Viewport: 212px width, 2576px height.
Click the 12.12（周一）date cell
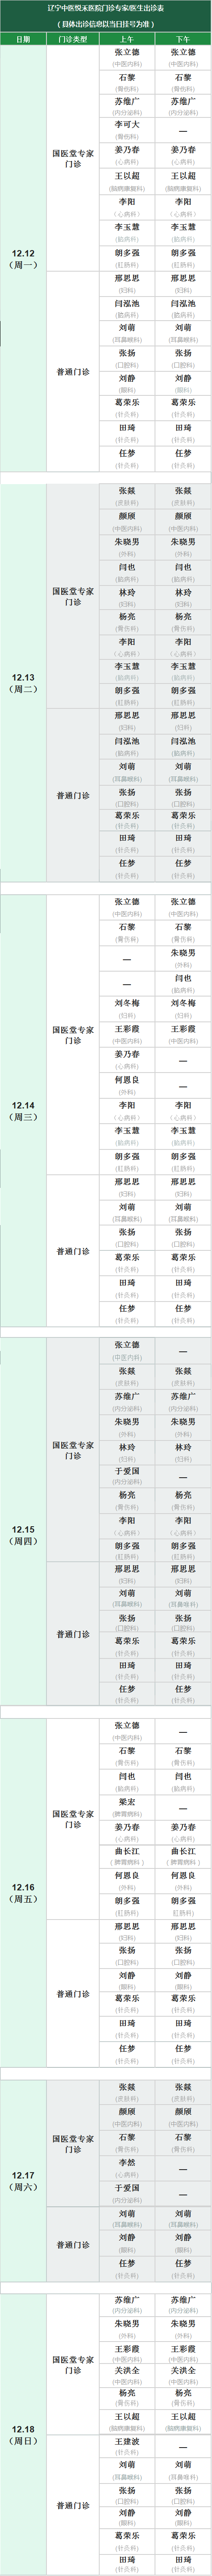[x=23, y=259]
